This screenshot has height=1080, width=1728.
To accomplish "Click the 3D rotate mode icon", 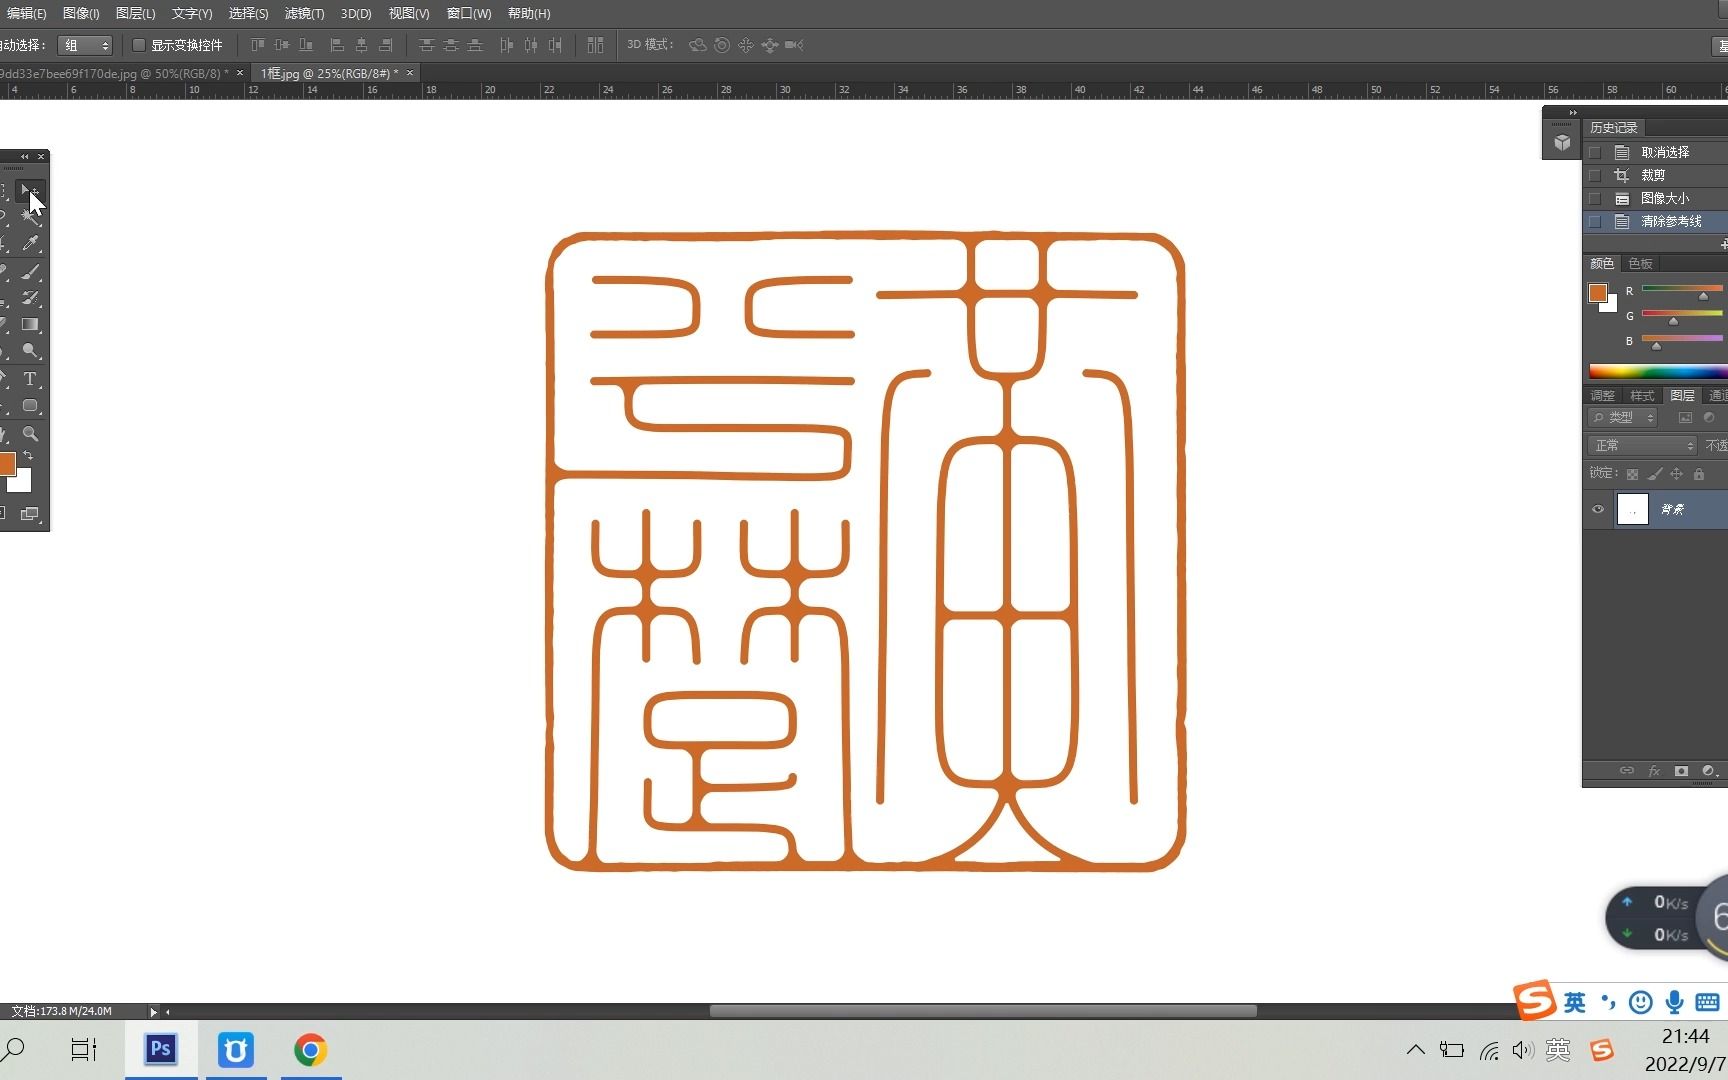I will (x=698, y=45).
